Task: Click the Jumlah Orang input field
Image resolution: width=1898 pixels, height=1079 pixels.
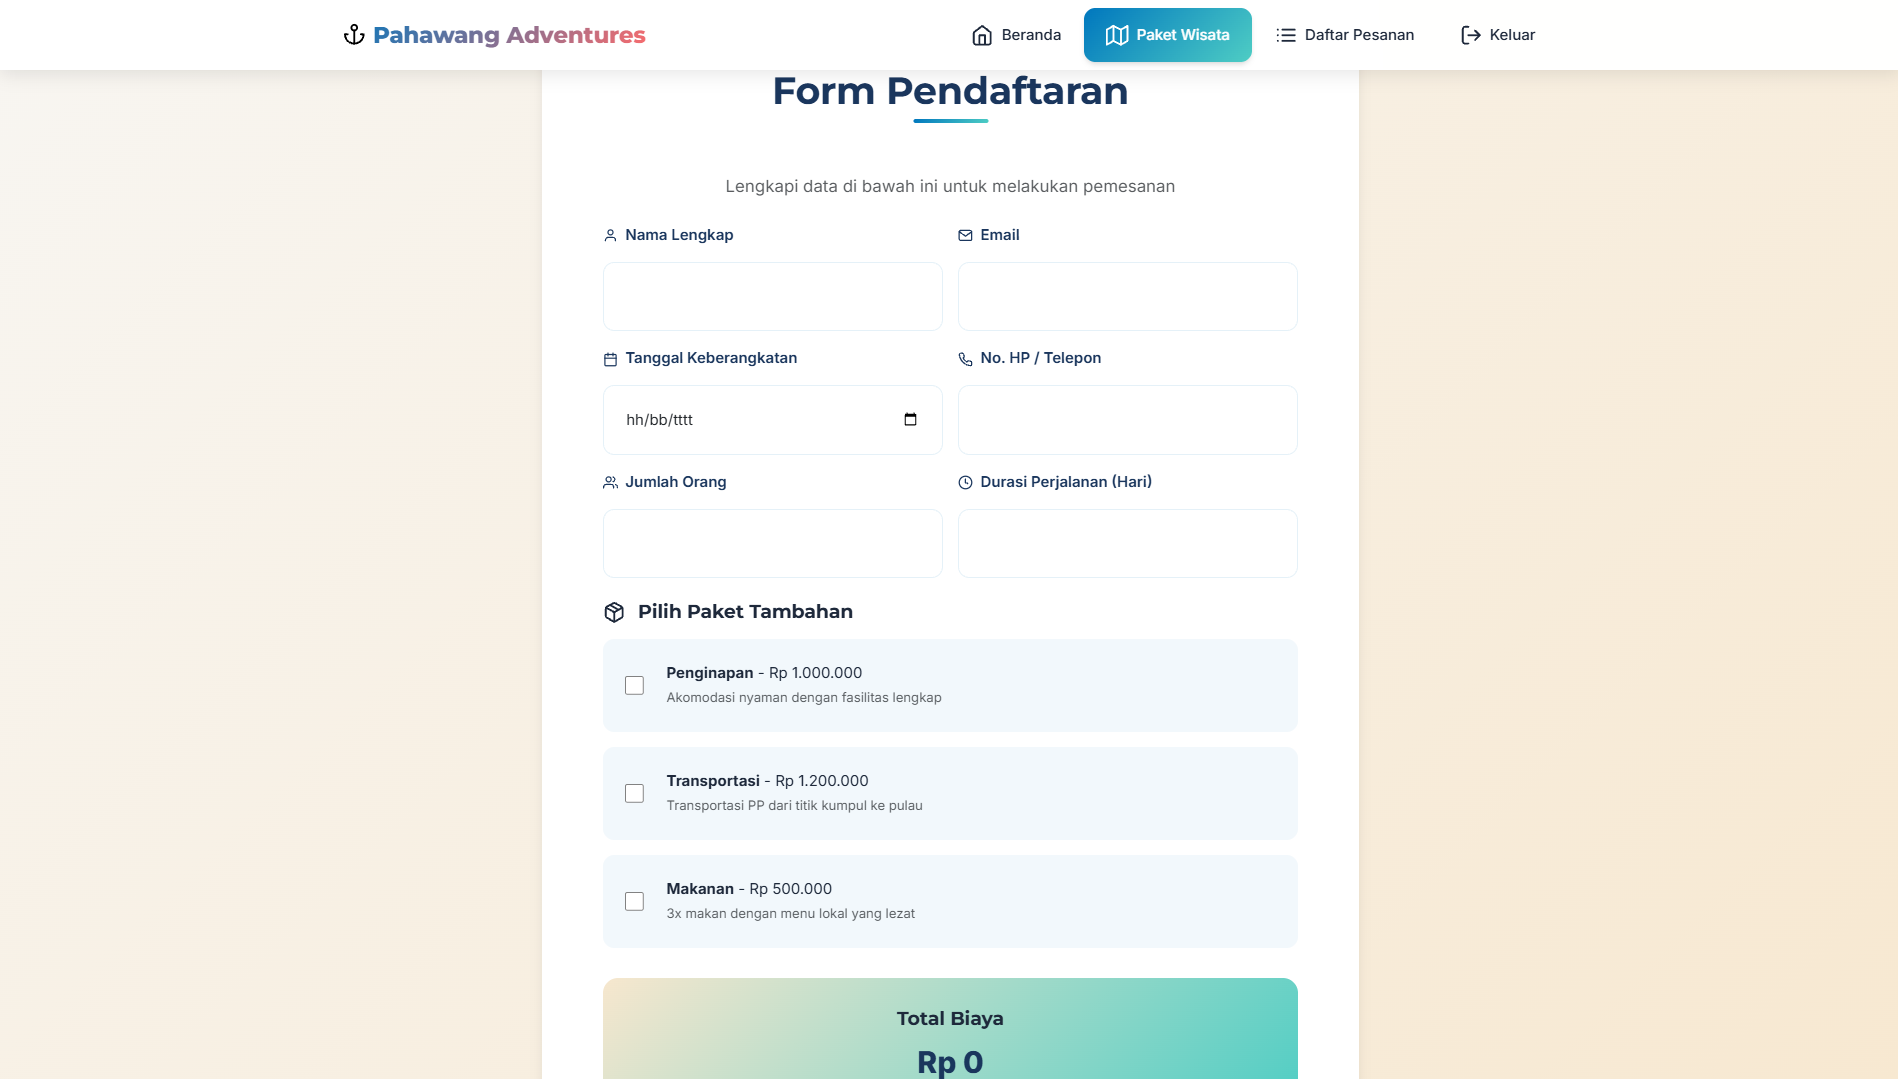Action: click(772, 543)
